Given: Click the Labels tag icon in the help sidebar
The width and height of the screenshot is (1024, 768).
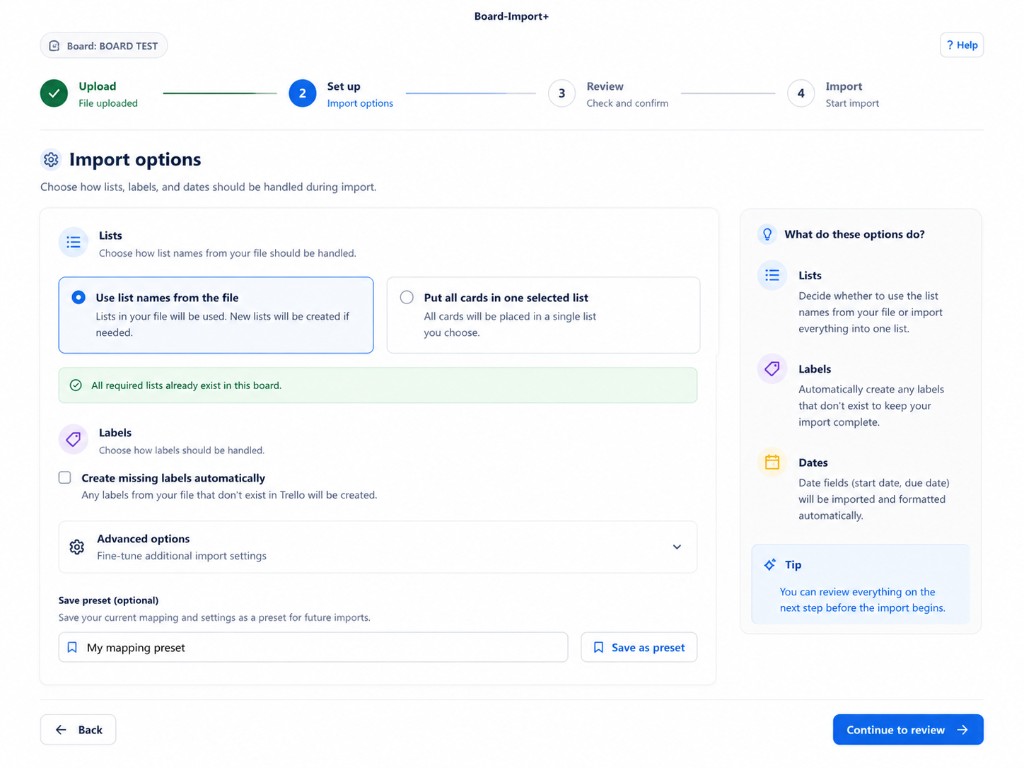Looking at the screenshot, I should point(772,369).
